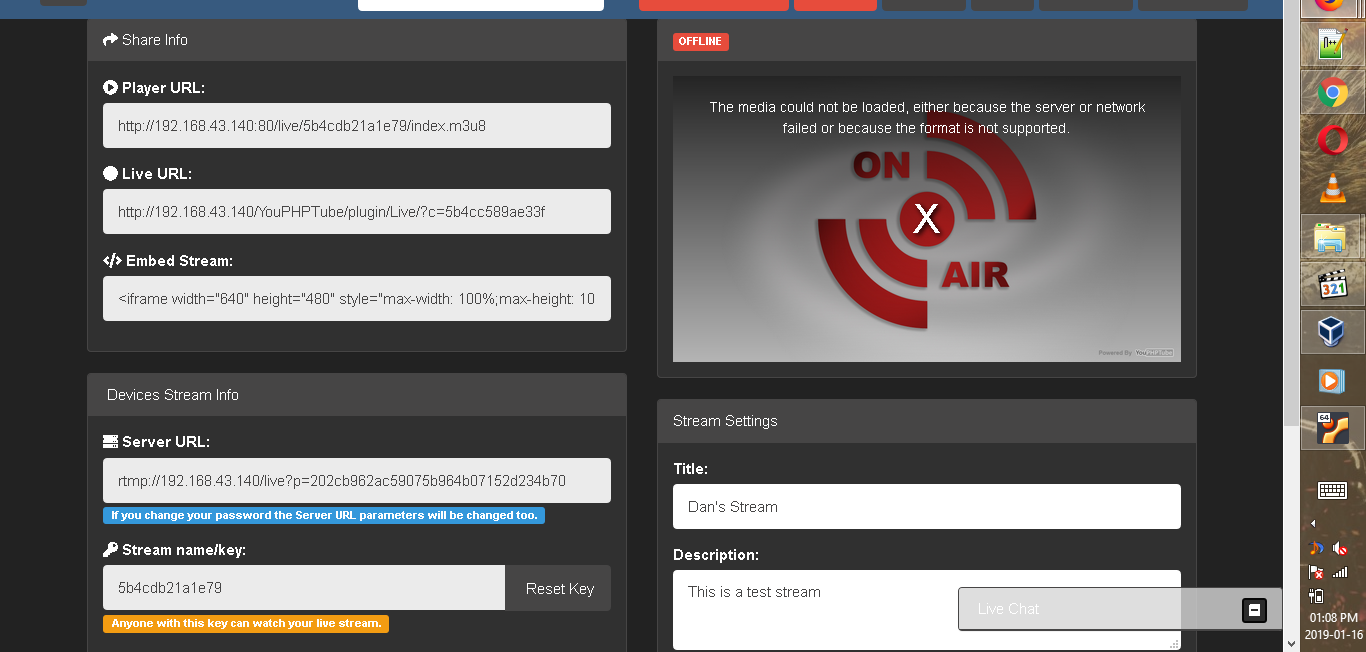Click the Server URL label
The height and width of the screenshot is (652, 1366).
156,442
